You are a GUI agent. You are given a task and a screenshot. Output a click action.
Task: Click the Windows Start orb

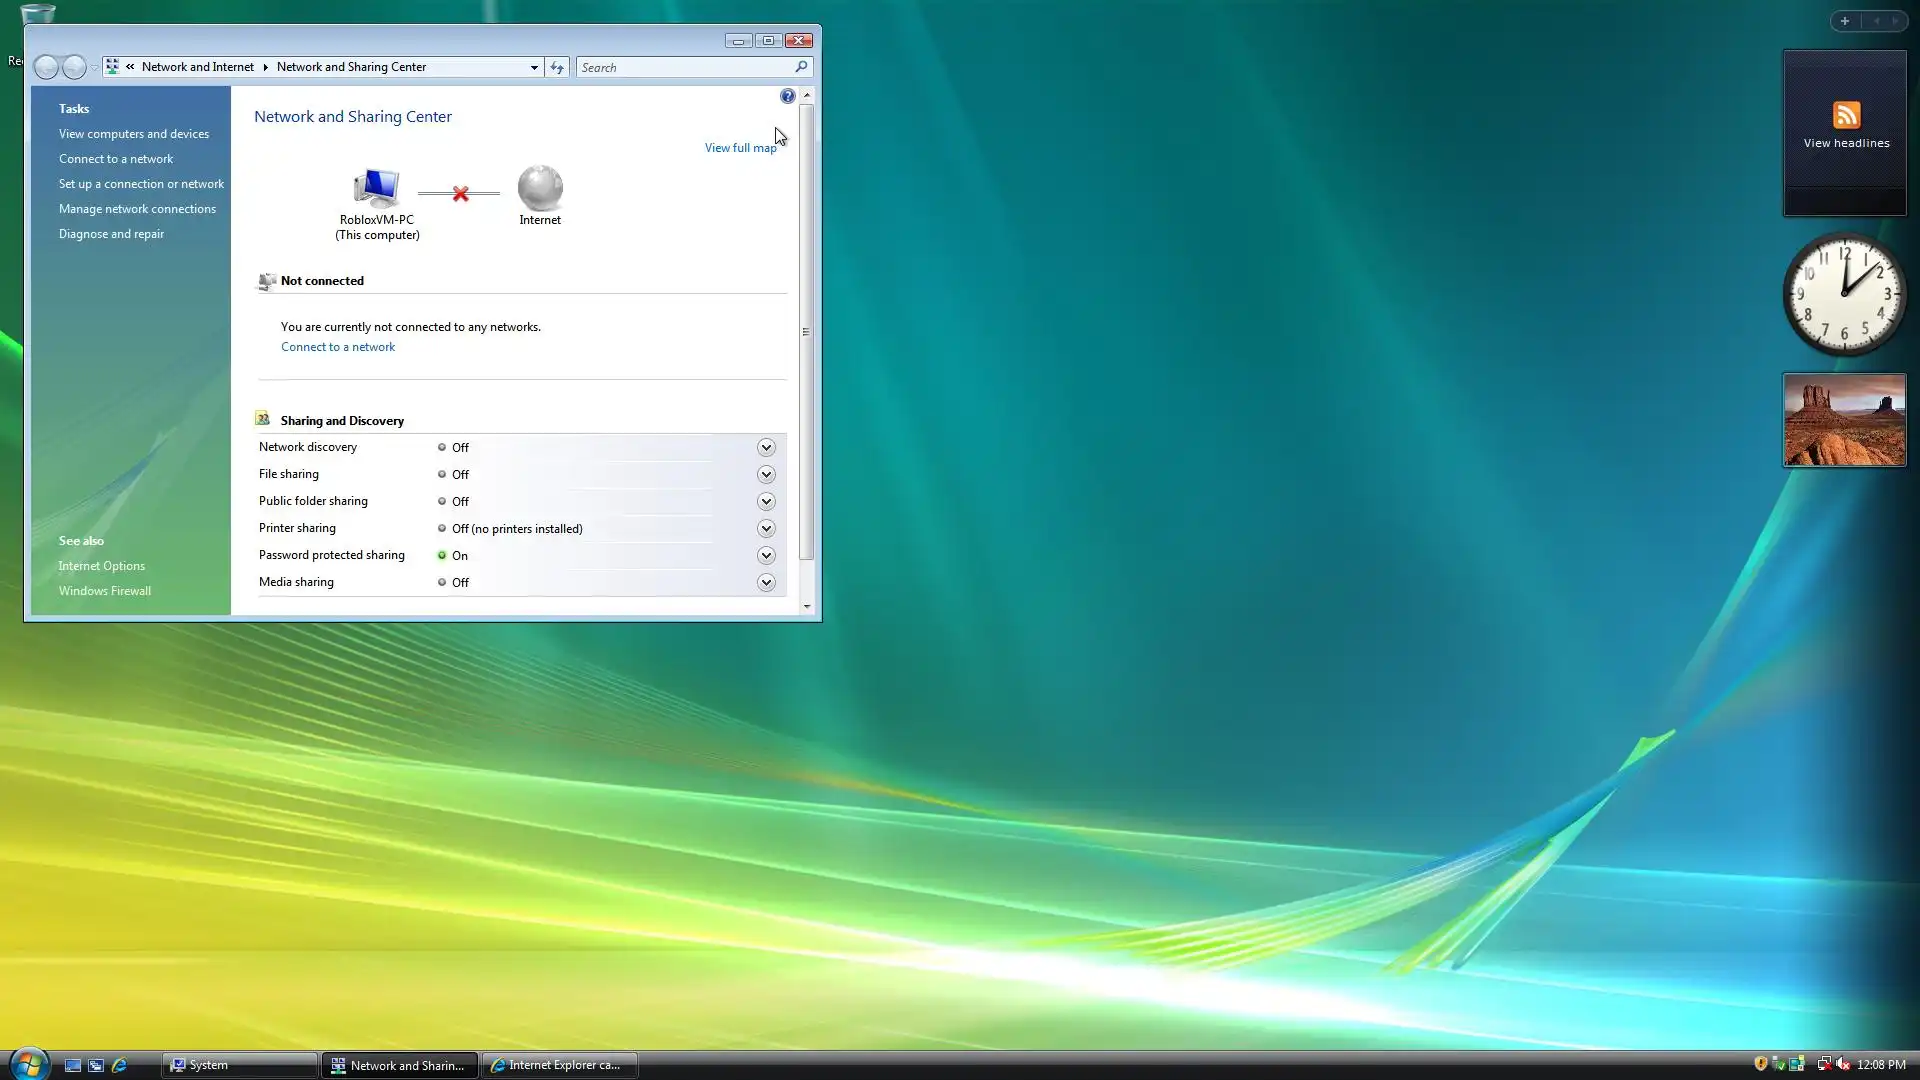(x=28, y=1064)
